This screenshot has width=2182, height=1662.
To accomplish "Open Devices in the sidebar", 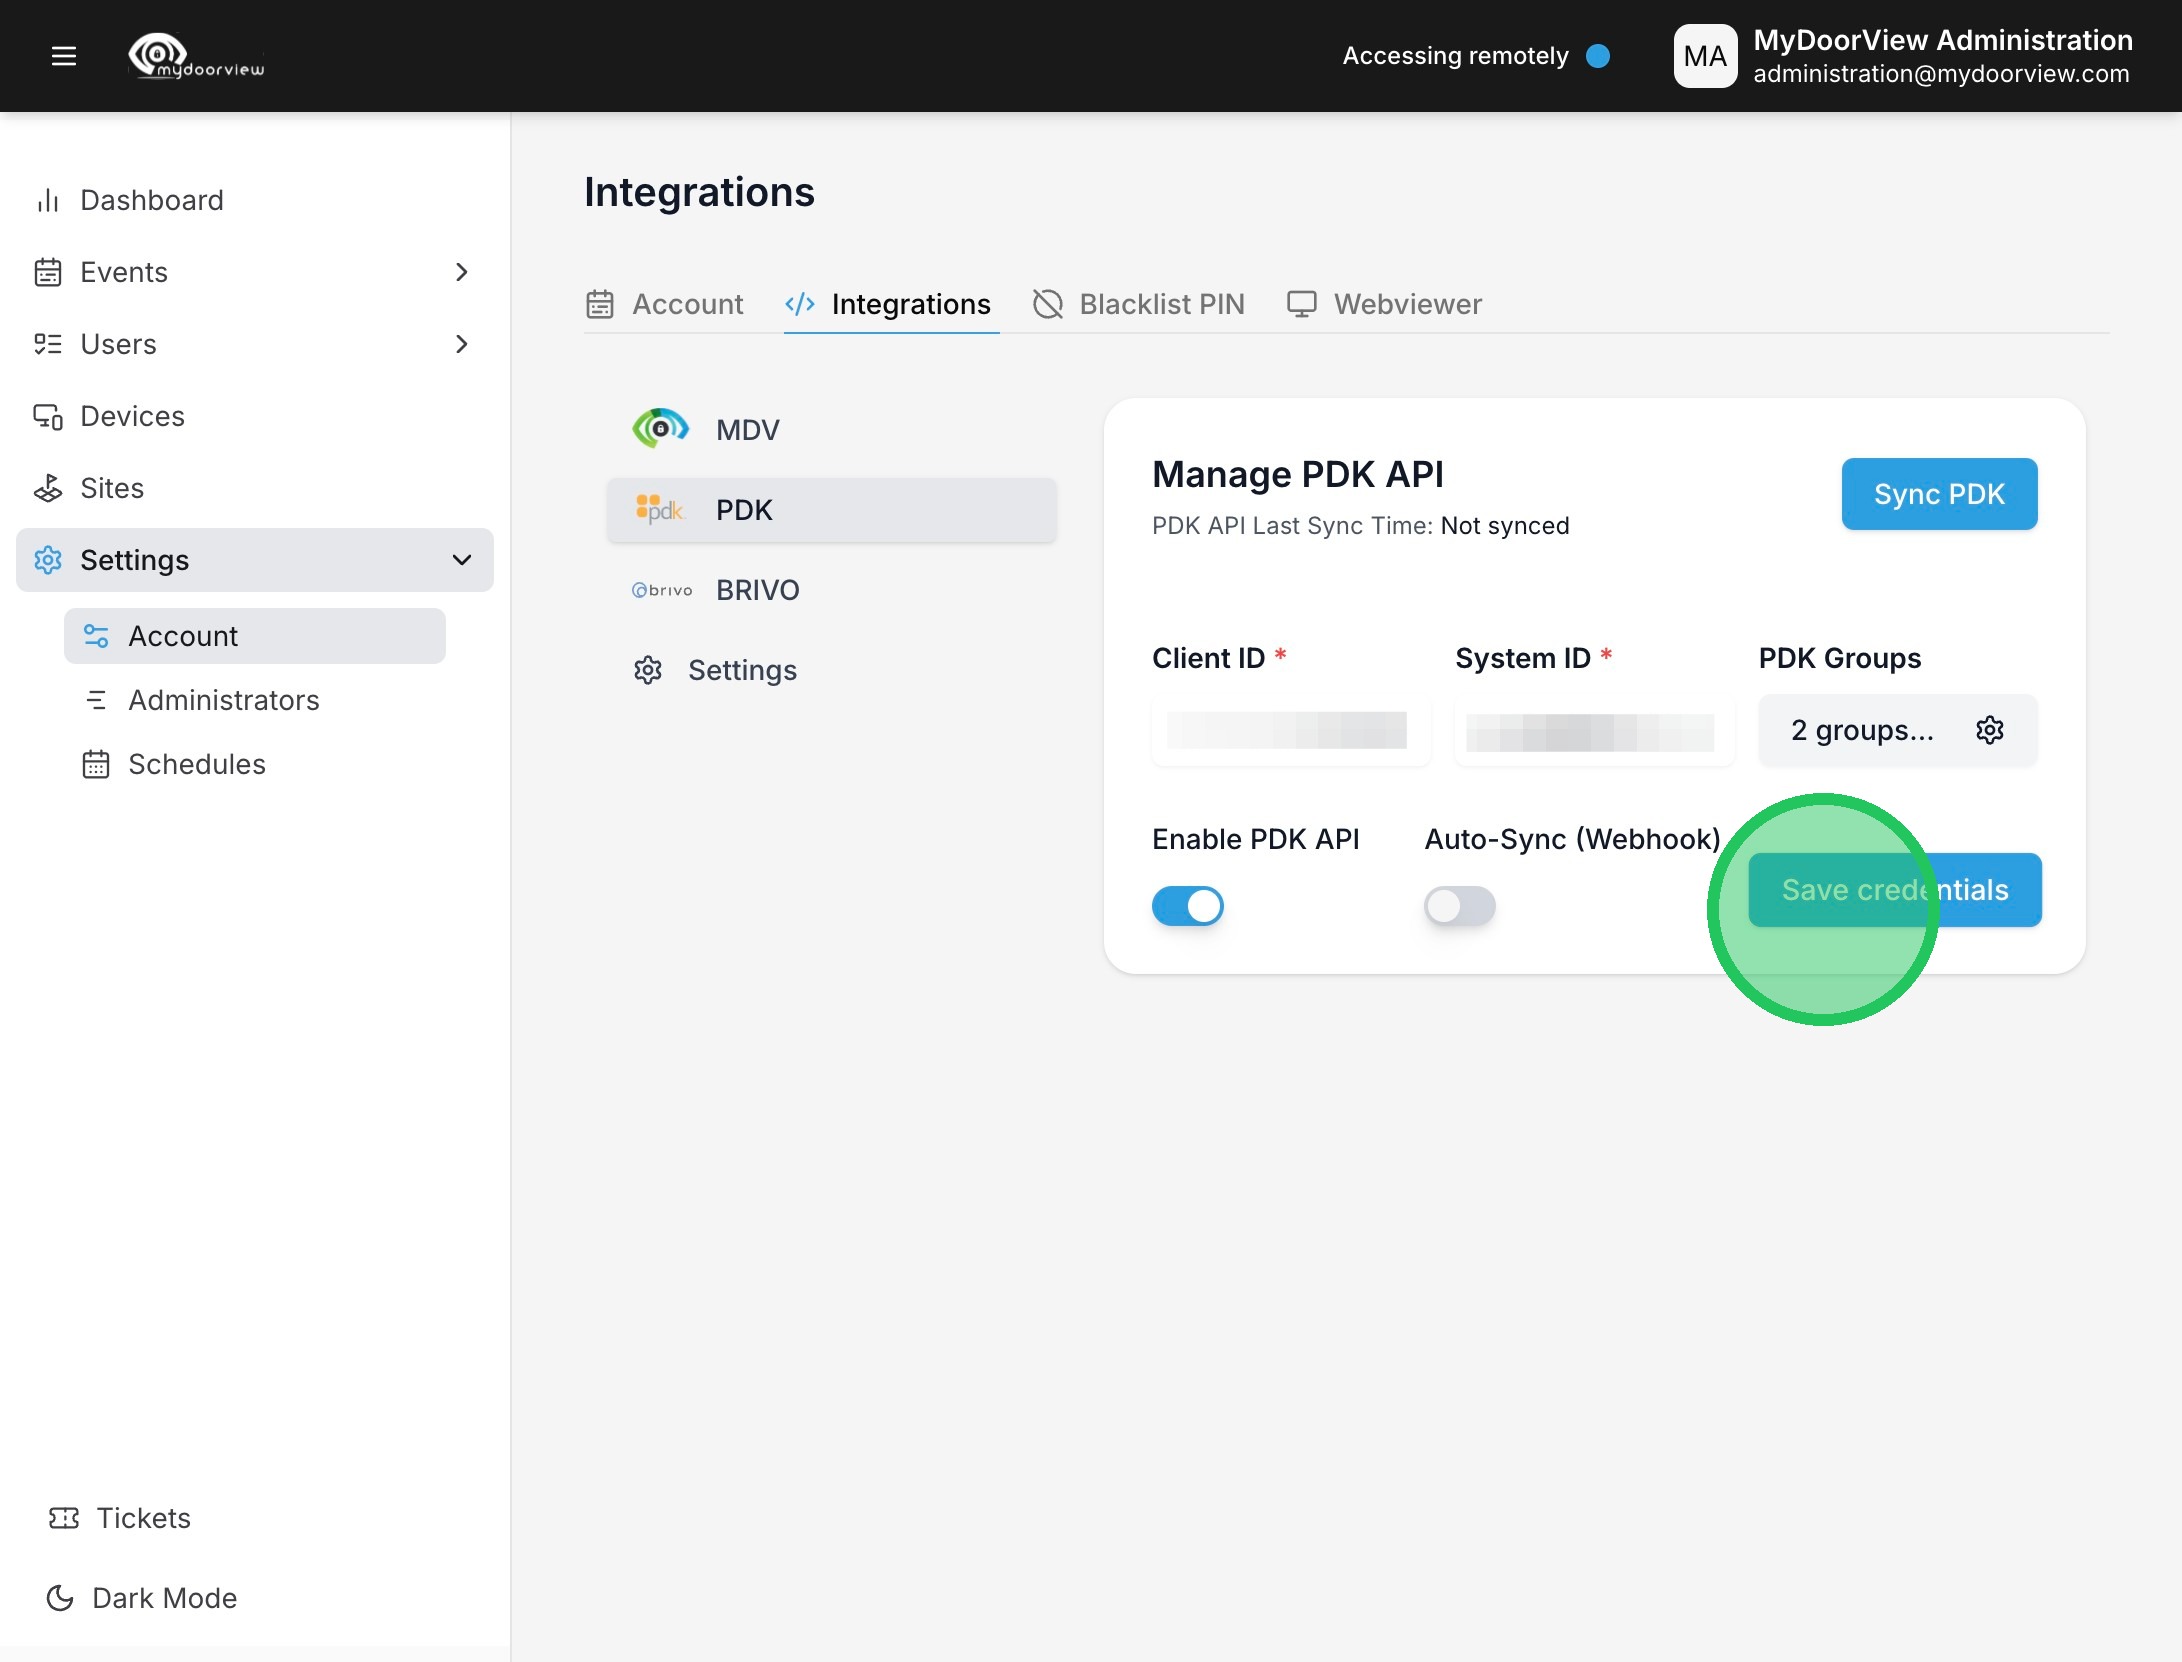I will pyautogui.click(x=132, y=416).
